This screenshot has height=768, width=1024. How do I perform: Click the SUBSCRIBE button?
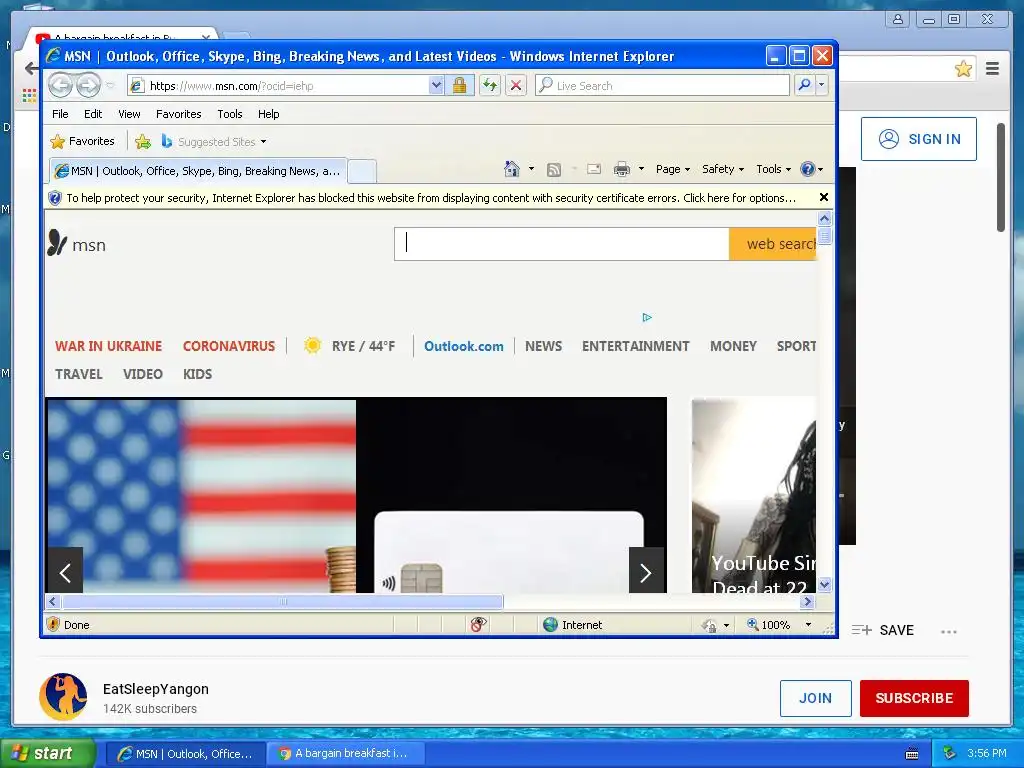pos(914,698)
